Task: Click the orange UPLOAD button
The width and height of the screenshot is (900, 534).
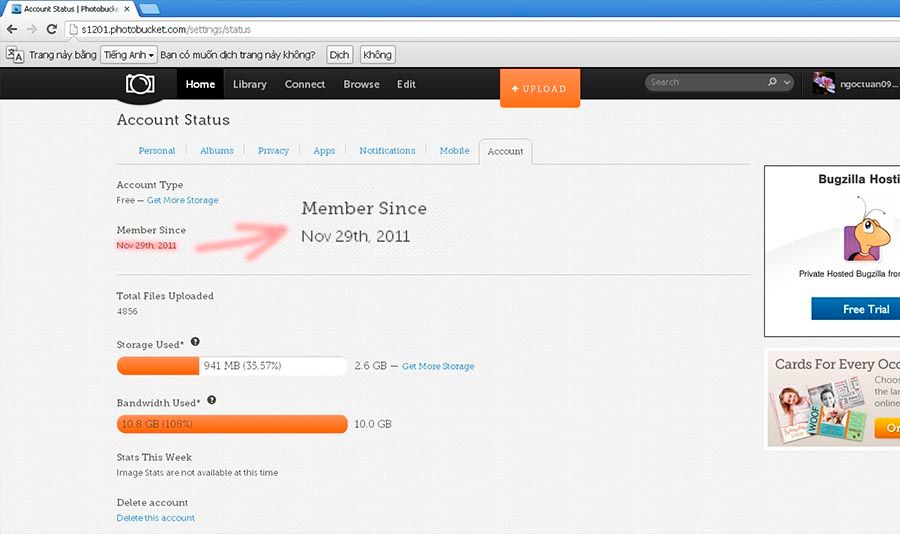Action: [540, 88]
